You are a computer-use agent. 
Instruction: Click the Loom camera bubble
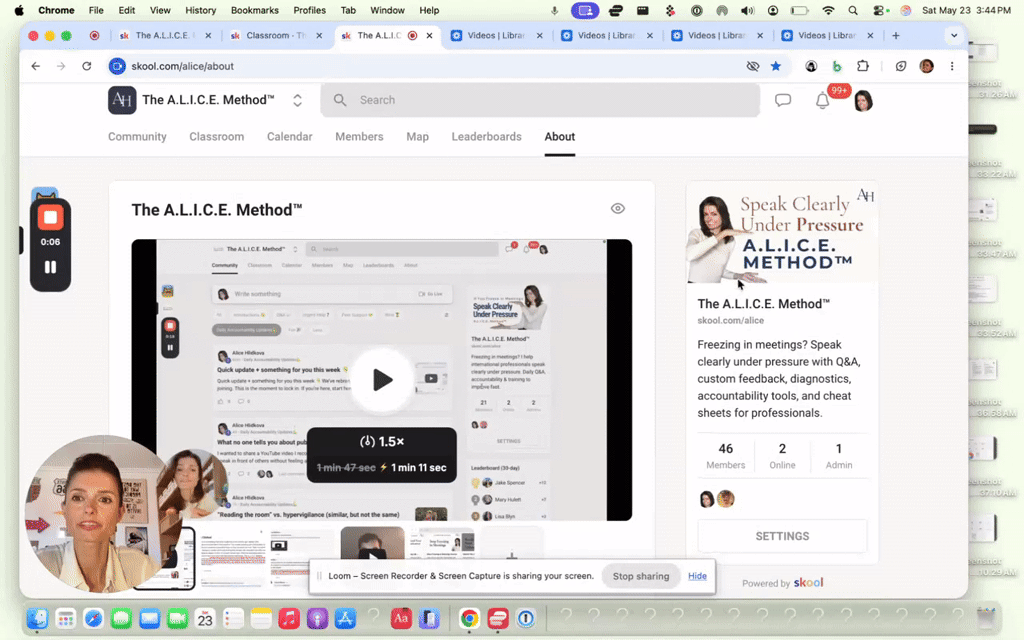pos(104,514)
